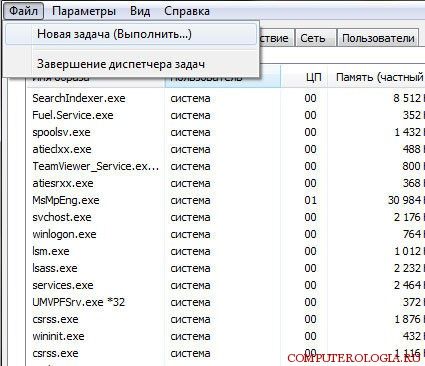Click the 2 232 memory value of lsass.exe
425x366 pixels.
click(407, 268)
